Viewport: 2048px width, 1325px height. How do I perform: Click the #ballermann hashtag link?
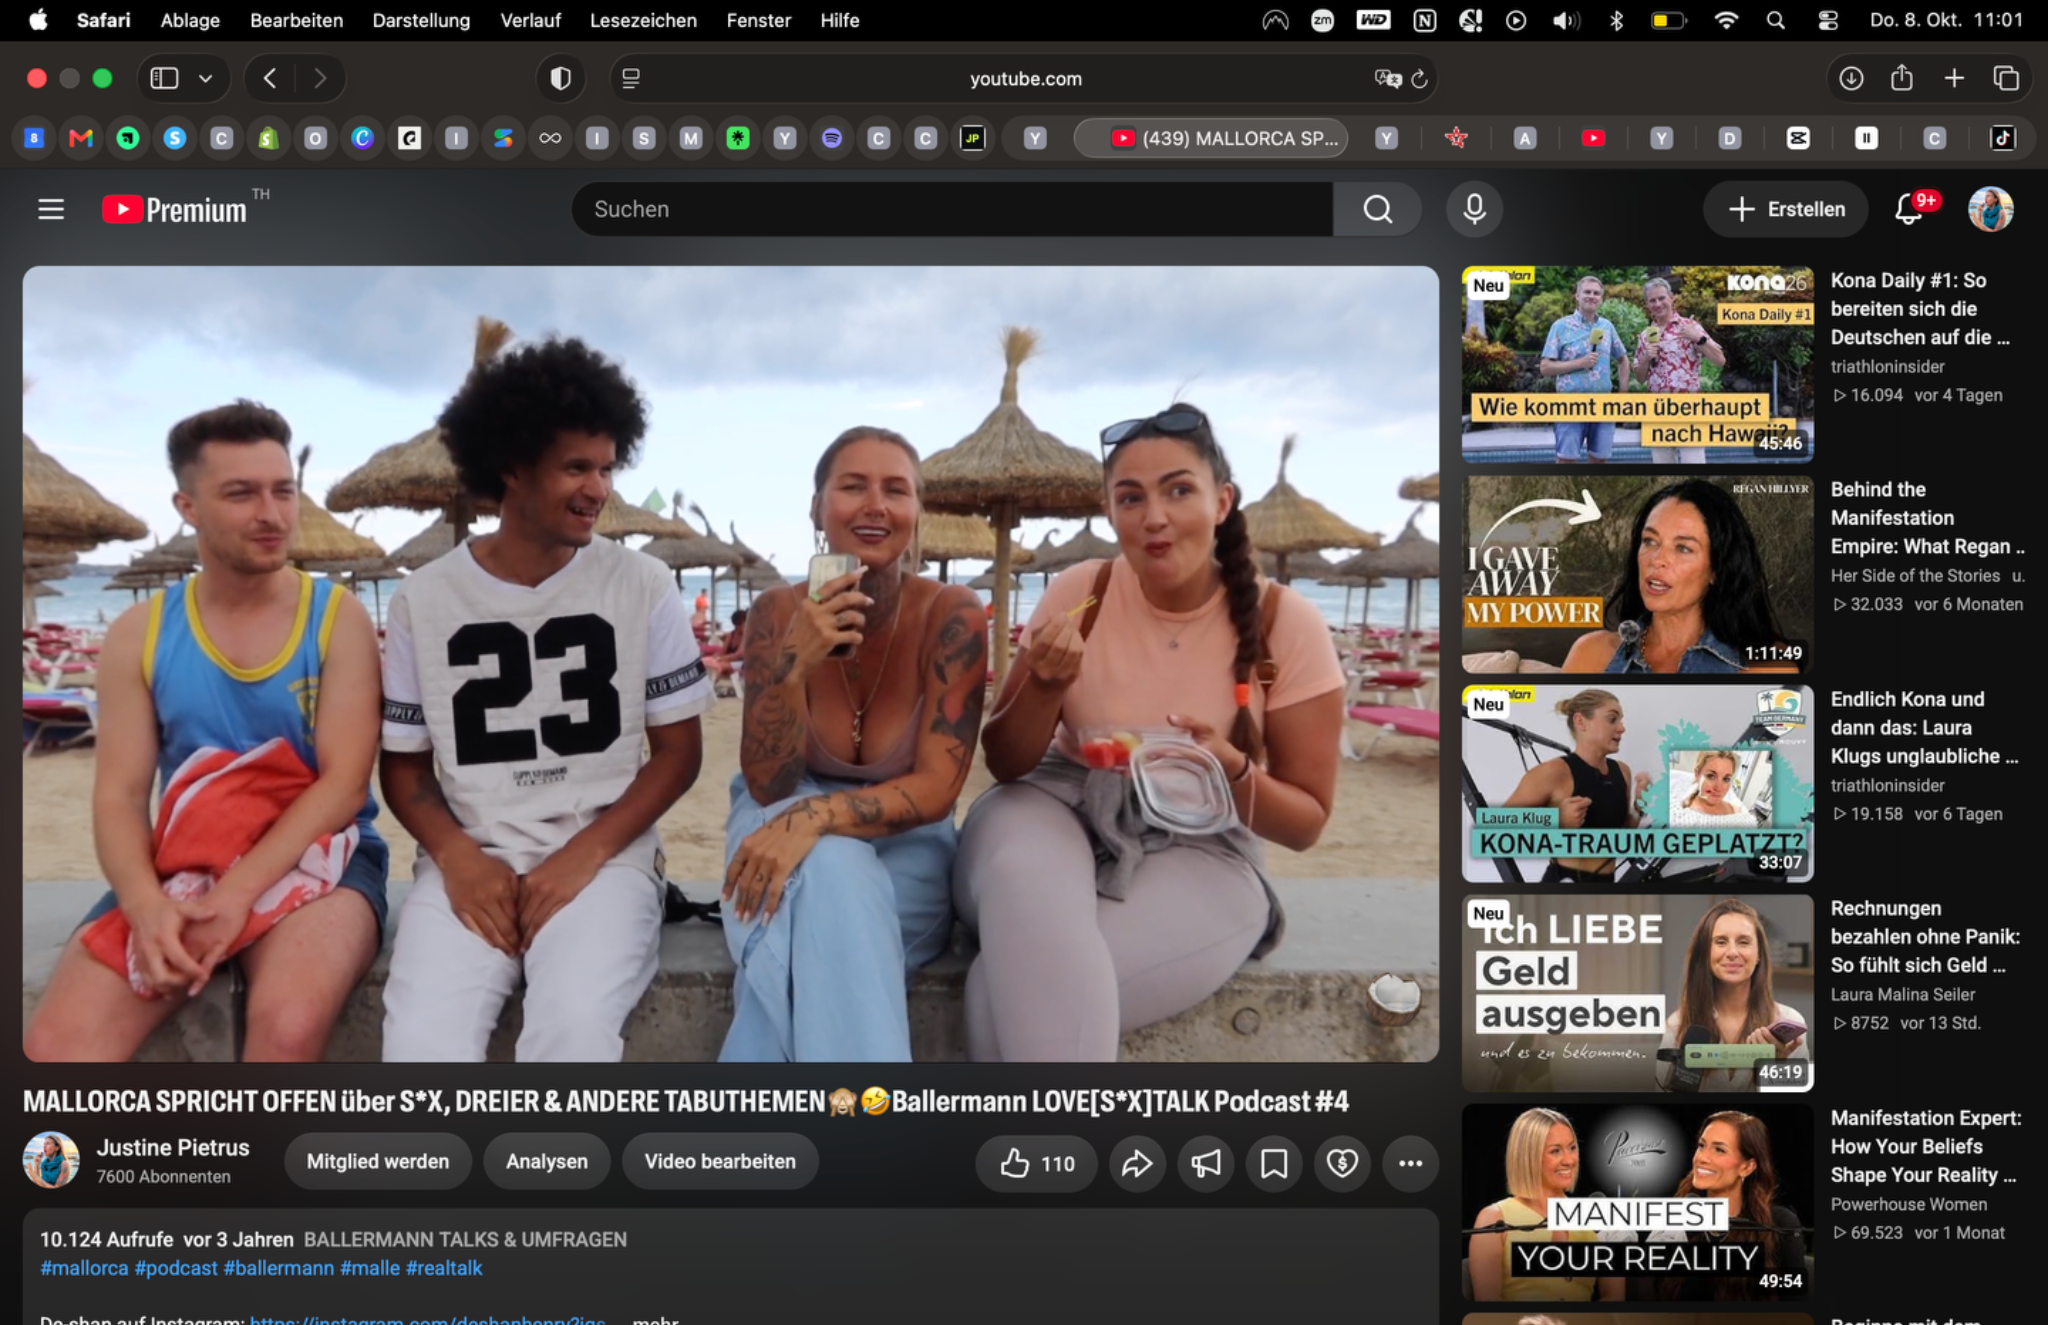279,1268
